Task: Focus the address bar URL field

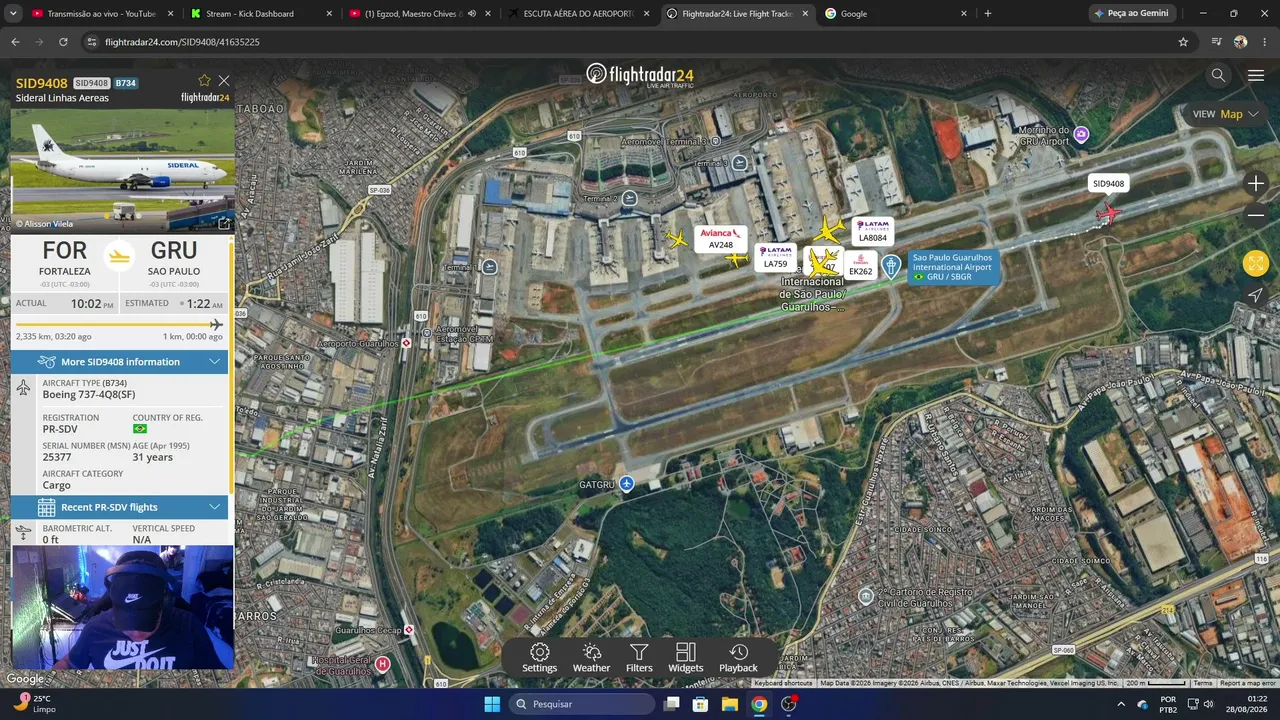Action: pyautogui.click(x=630, y=42)
